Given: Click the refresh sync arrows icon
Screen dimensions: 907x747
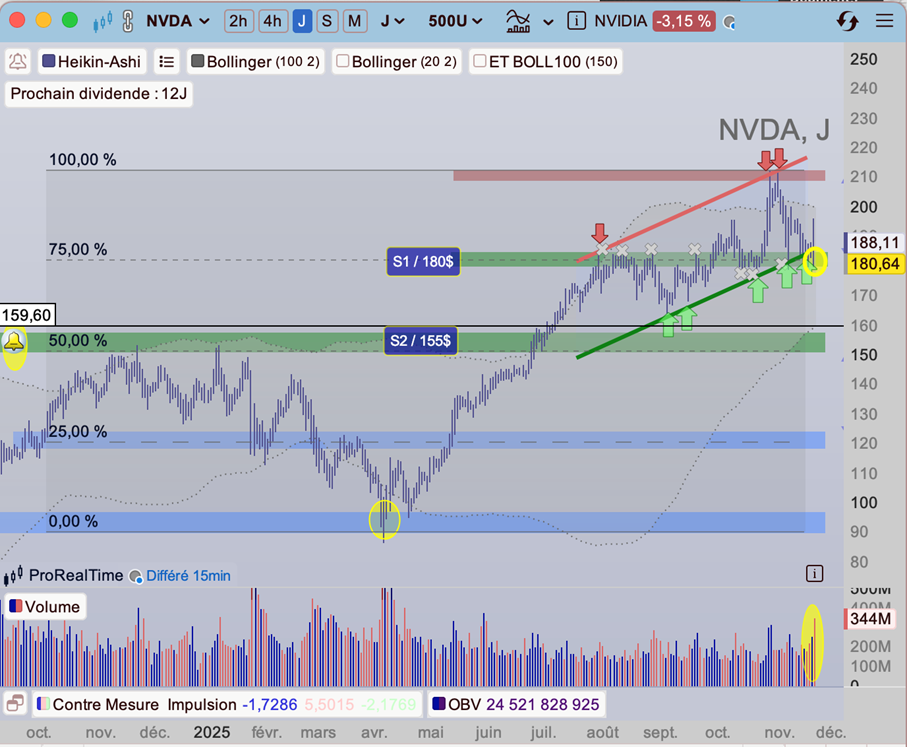Looking at the screenshot, I should pyautogui.click(x=847, y=21).
